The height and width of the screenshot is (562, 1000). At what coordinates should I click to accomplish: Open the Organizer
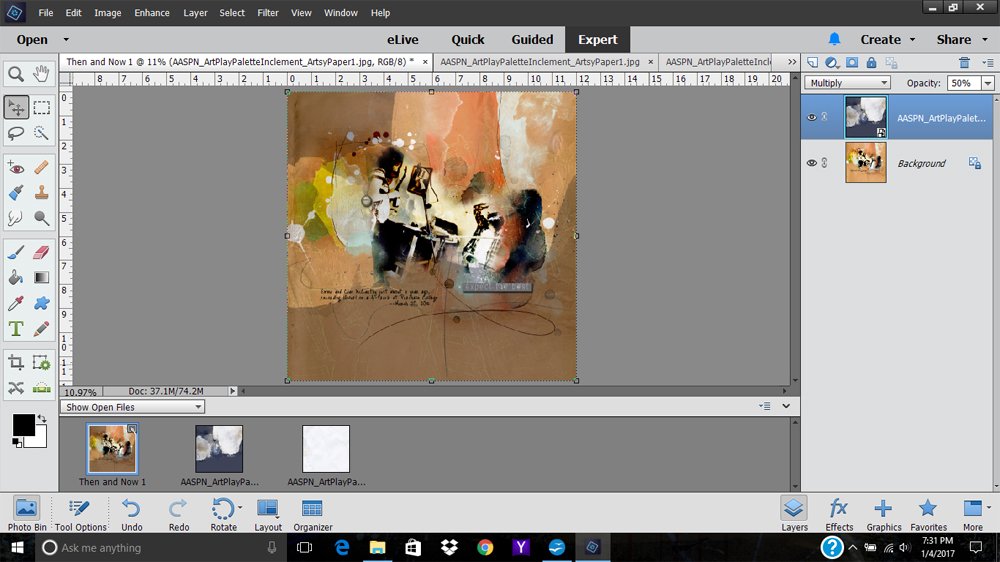click(312, 514)
